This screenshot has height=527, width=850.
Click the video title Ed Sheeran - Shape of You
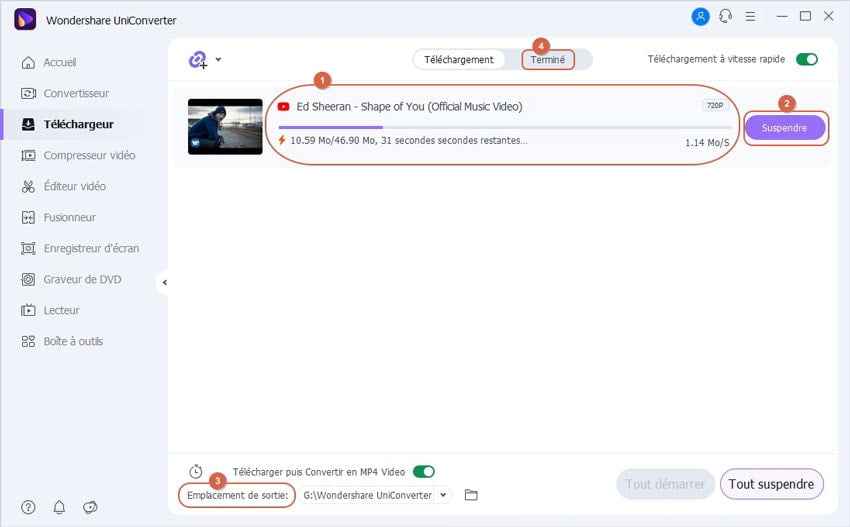409,107
